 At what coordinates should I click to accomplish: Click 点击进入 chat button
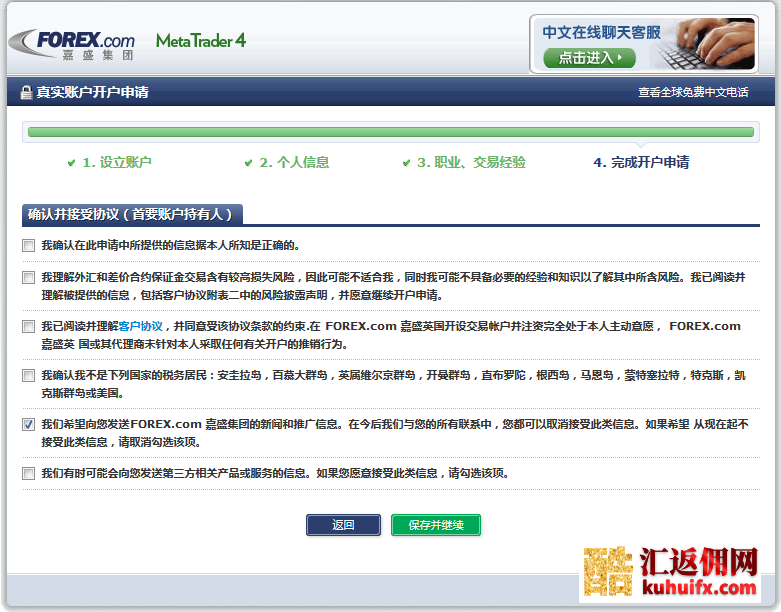pos(589,58)
